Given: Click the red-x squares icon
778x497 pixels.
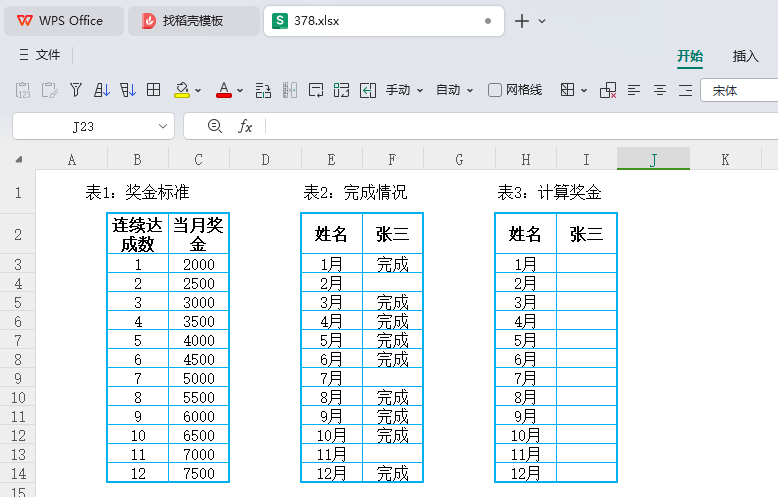Looking at the screenshot, I should (608, 90).
